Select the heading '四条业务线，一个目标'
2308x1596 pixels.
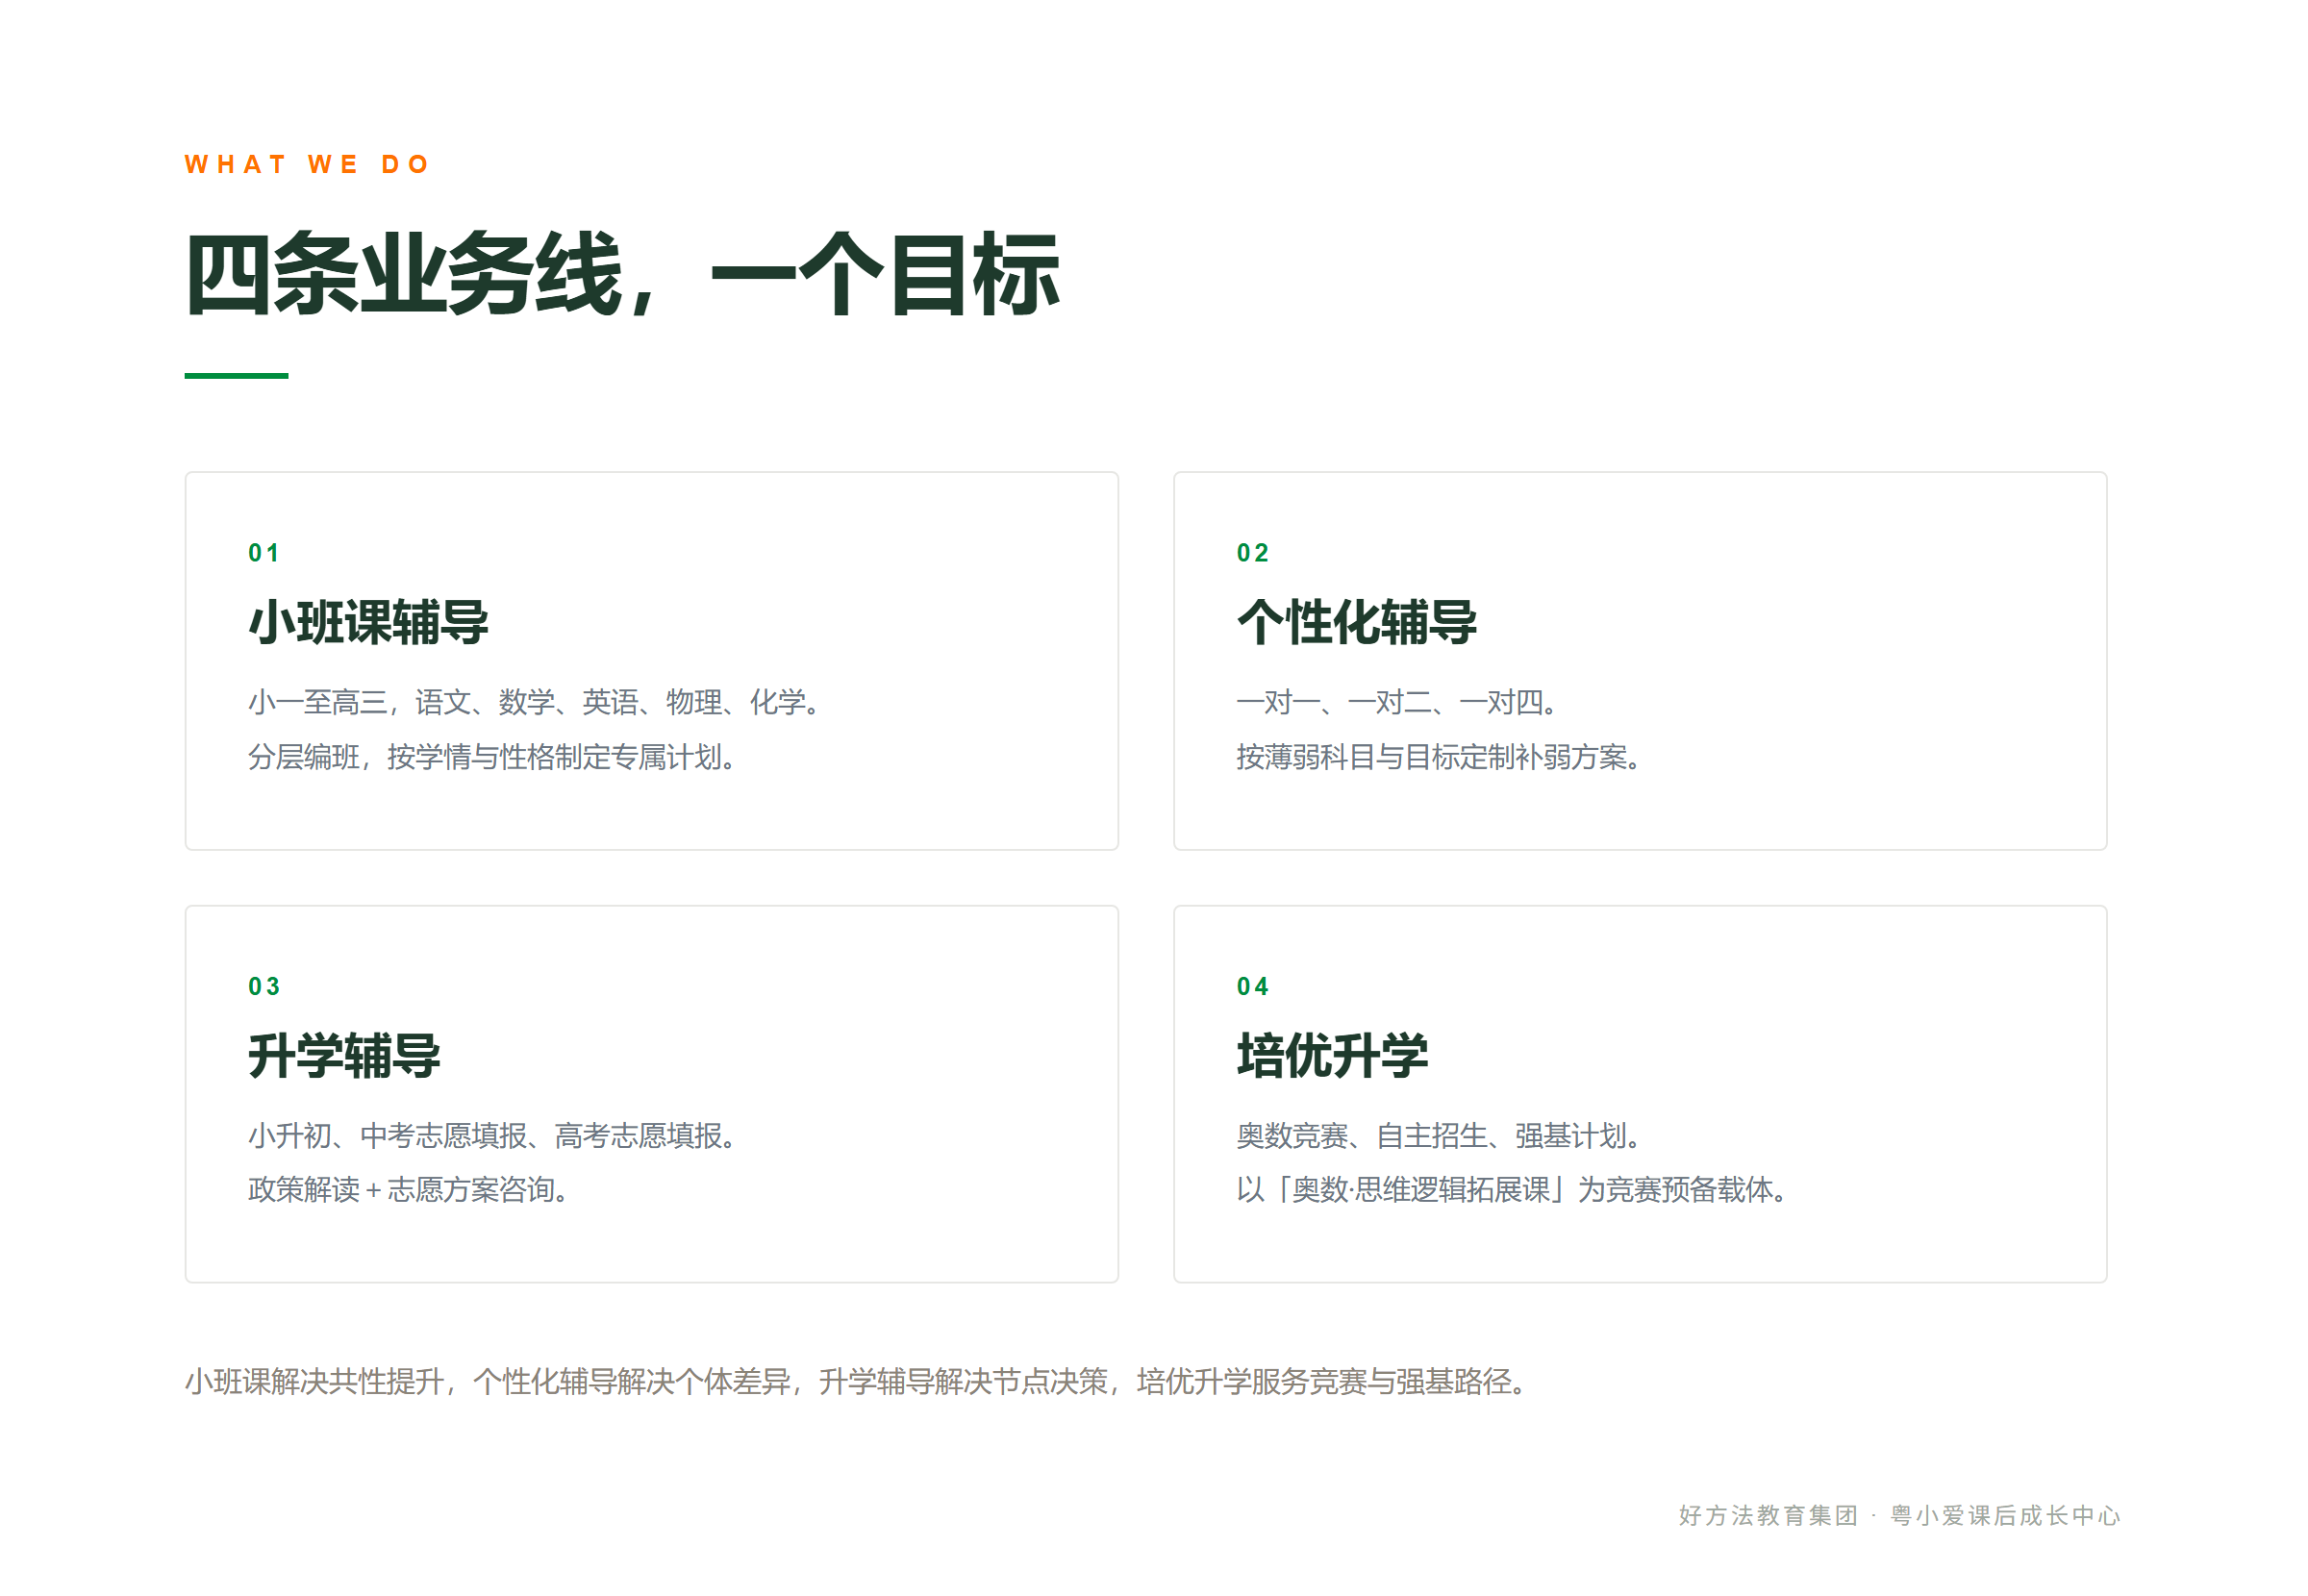pos(622,274)
